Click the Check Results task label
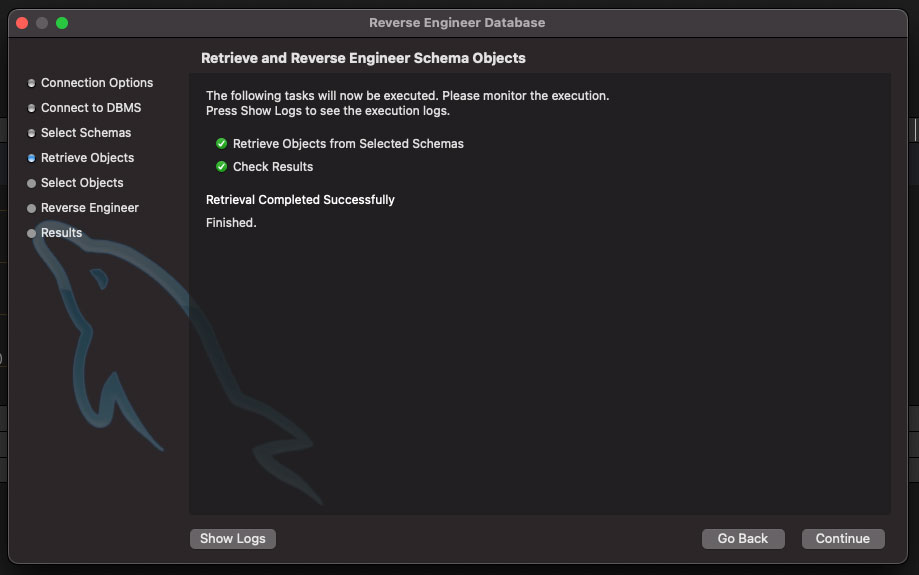Viewport: 919px width, 575px height. pyautogui.click(x=273, y=166)
